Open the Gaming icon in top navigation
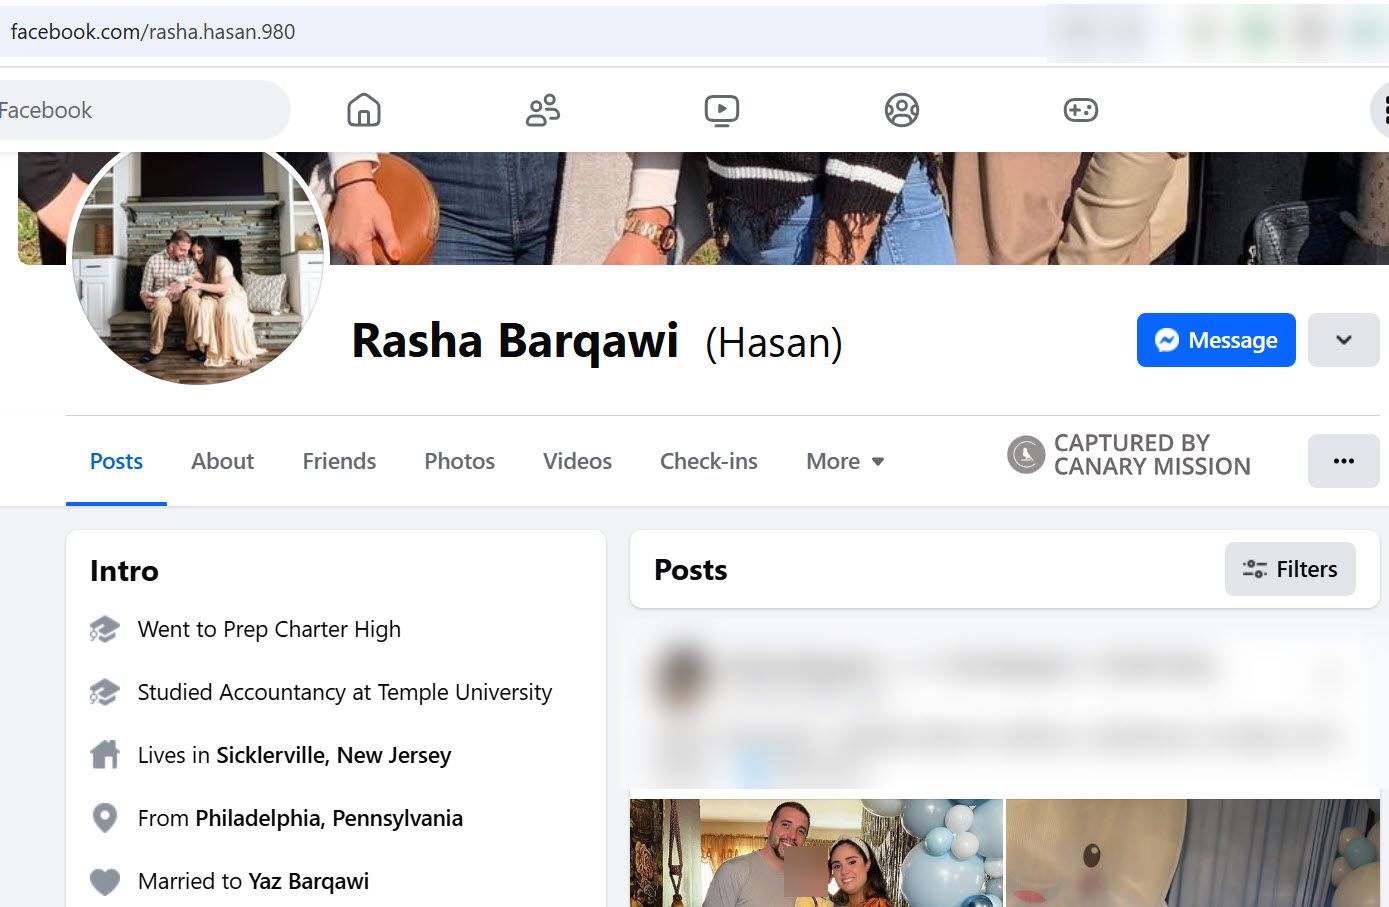Viewport: 1389px width, 907px height. point(1080,110)
